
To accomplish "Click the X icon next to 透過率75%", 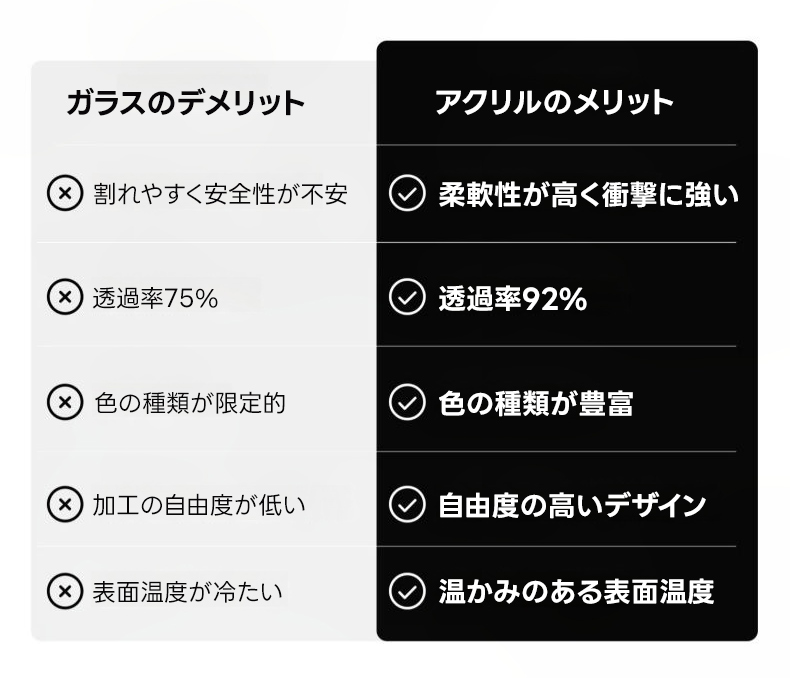I will [x=65, y=297].
